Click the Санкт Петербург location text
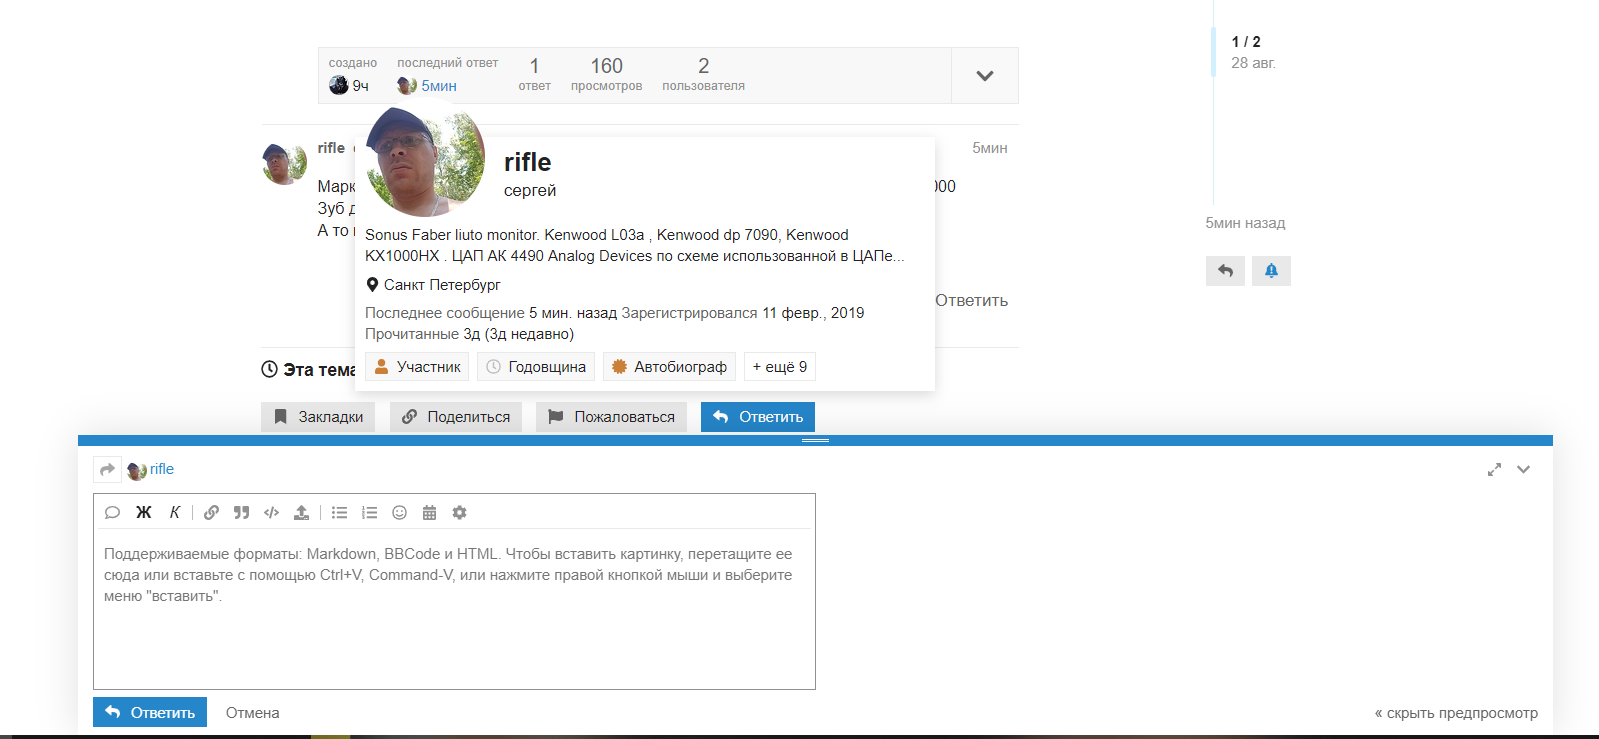This screenshot has height=739, width=1599. coord(442,285)
